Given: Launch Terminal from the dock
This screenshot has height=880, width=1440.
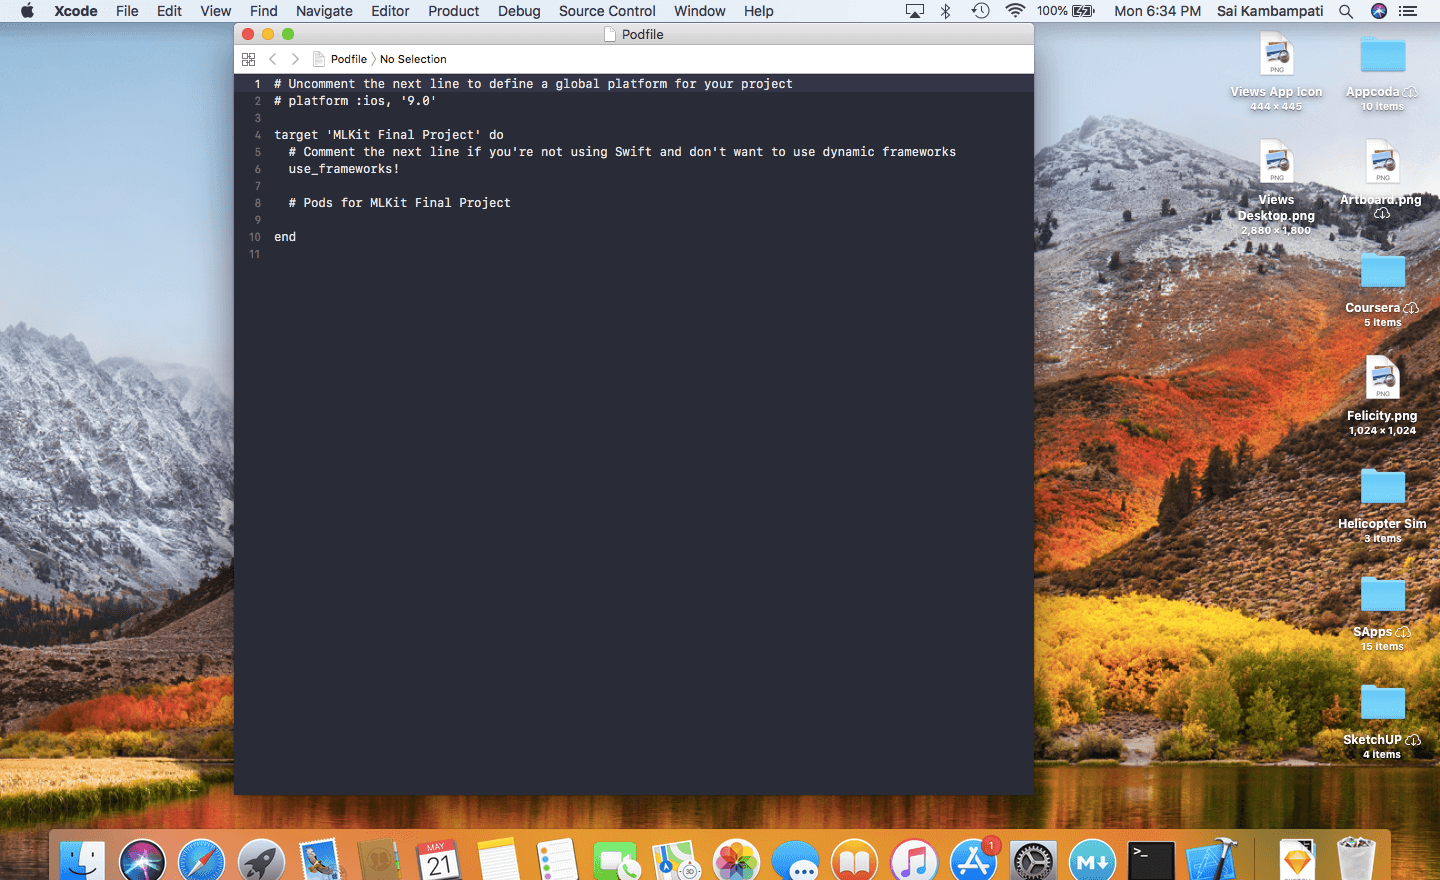Looking at the screenshot, I should [1152, 860].
